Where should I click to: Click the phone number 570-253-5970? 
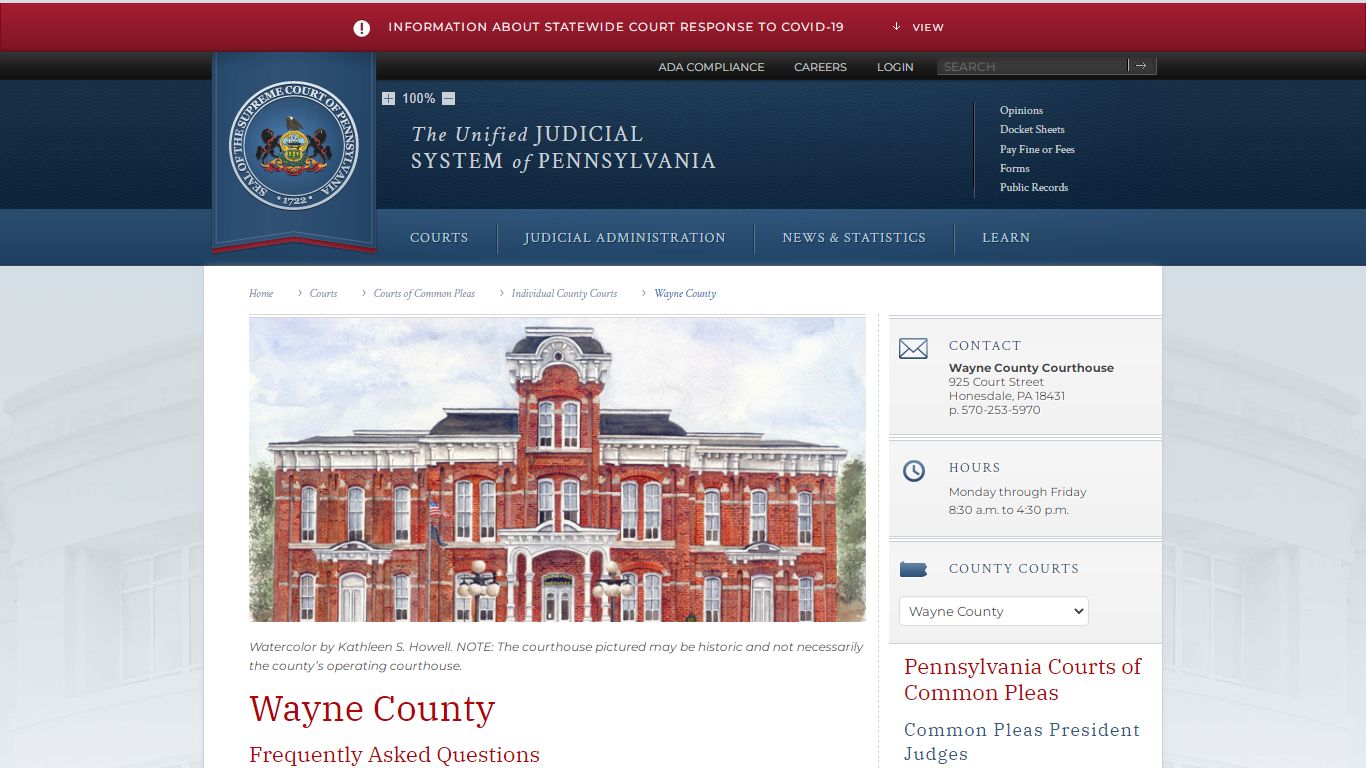click(x=1001, y=410)
